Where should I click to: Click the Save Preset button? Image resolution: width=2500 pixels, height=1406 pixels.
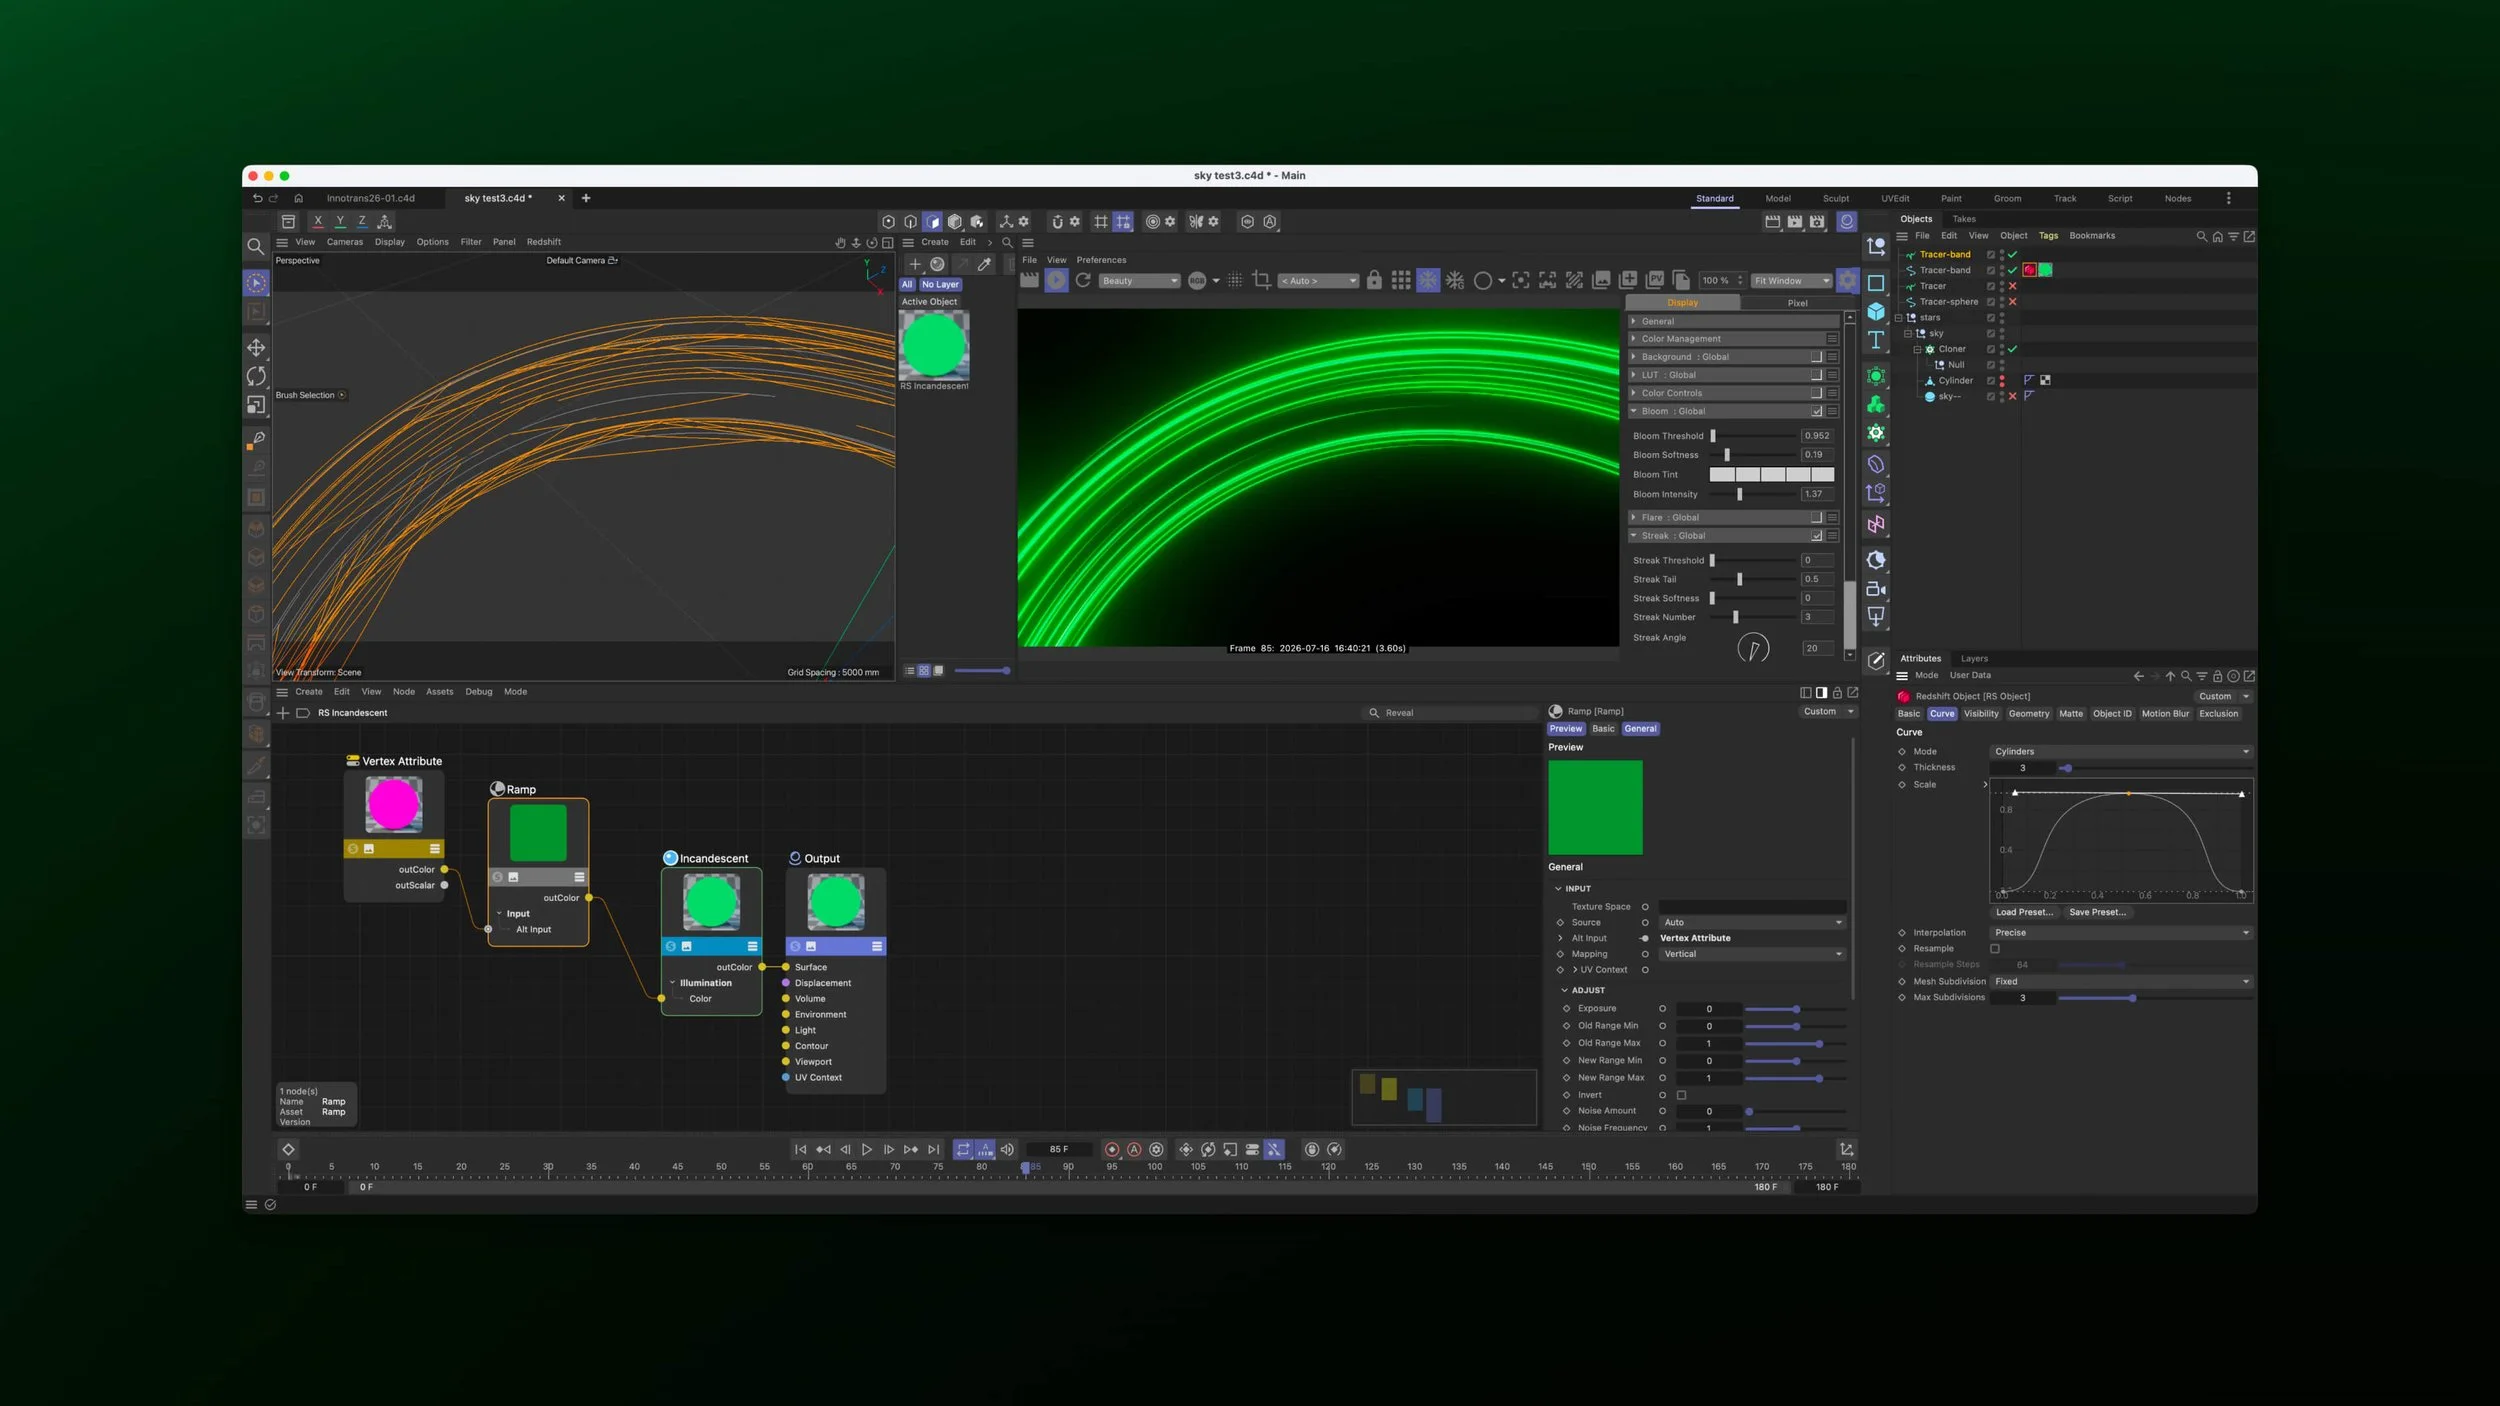coord(2097,912)
